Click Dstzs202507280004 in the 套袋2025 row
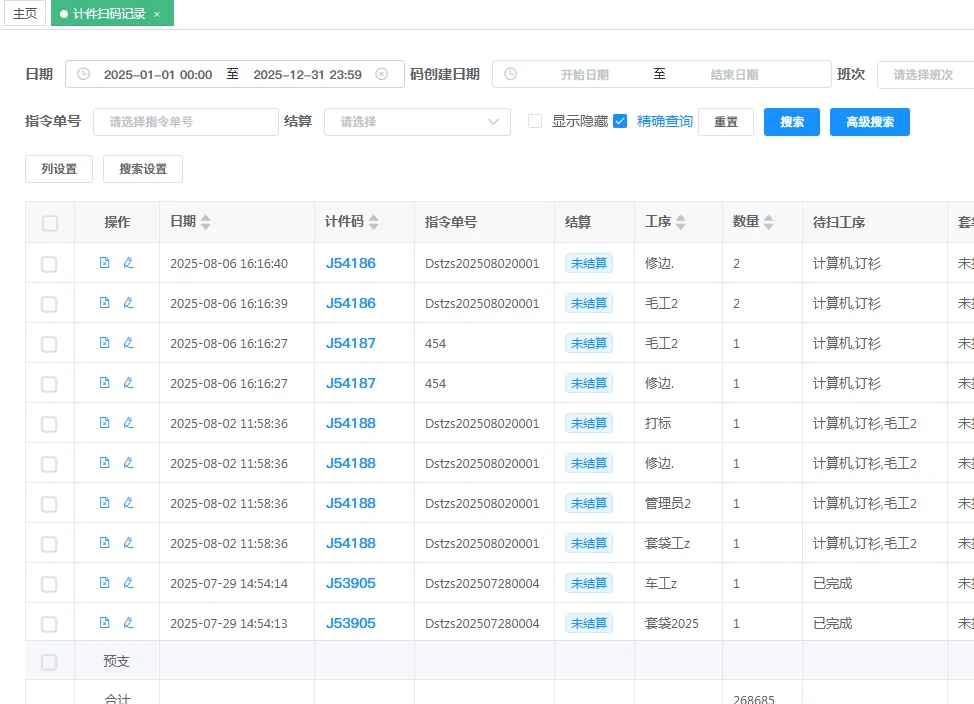 (482, 623)
